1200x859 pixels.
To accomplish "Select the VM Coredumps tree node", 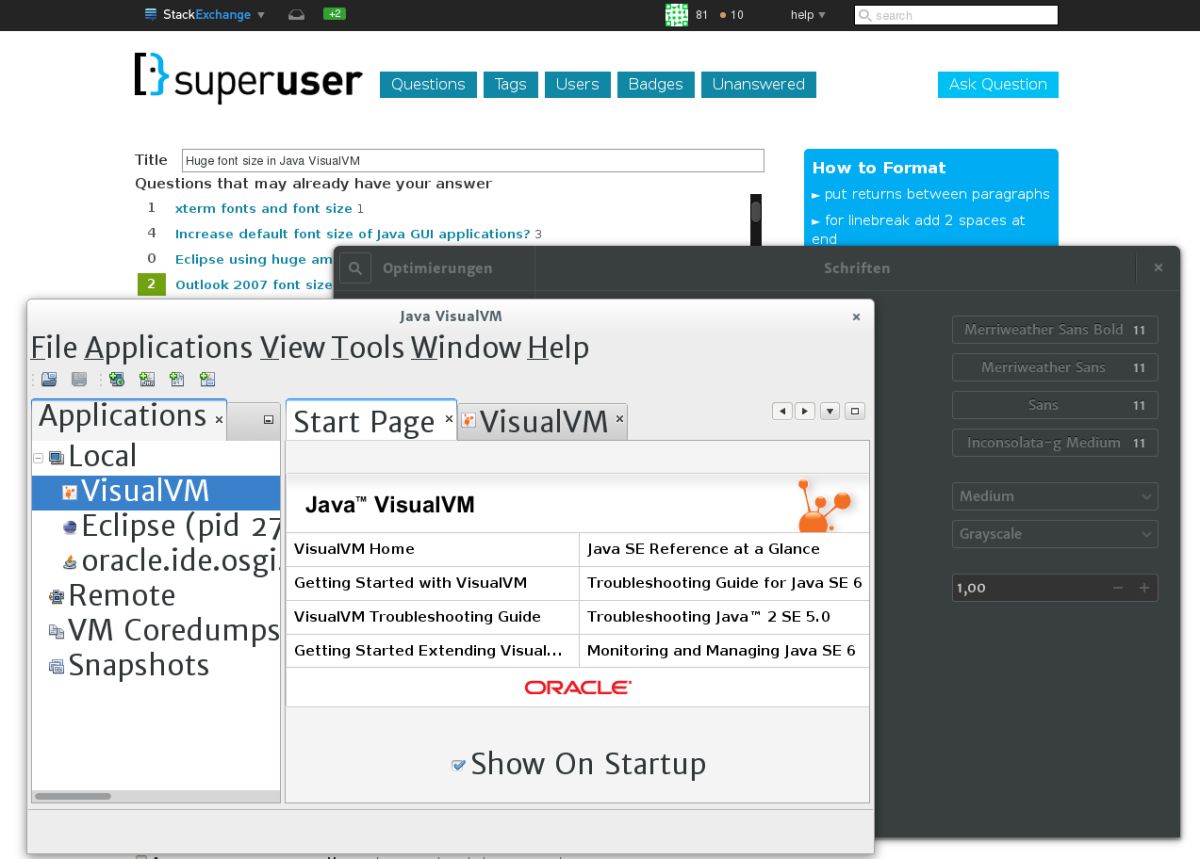I will [x=164, y=631].
